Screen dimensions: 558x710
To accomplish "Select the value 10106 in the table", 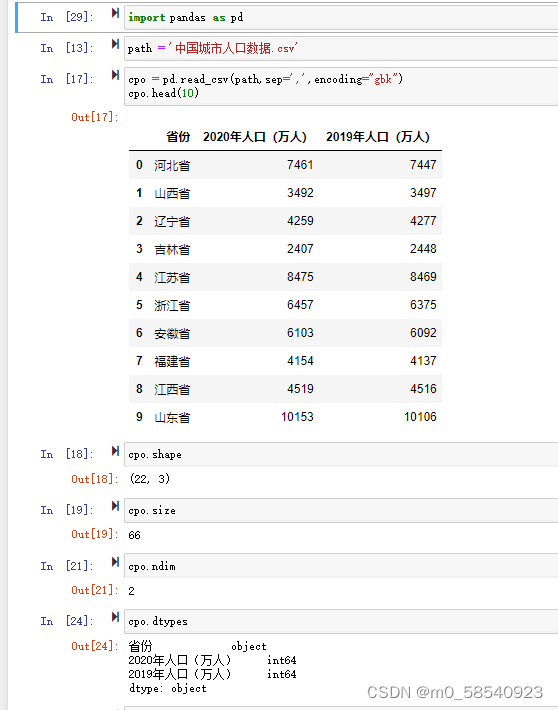I will 420,417.
